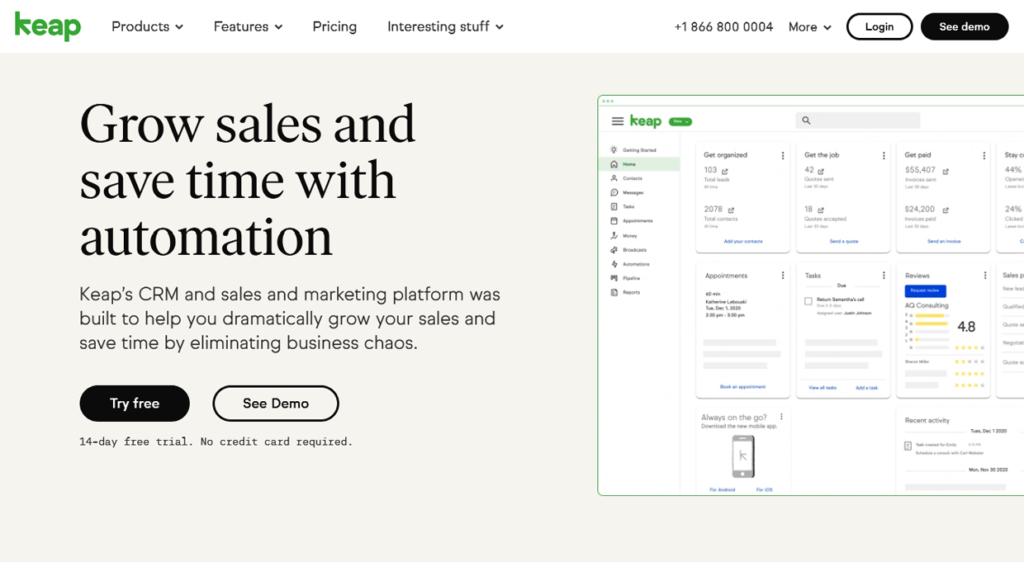Screen dimensions: 1024x562
Task: Open Pipeline icon in dashboard sidebar
Action: click(x=614, y=278)
